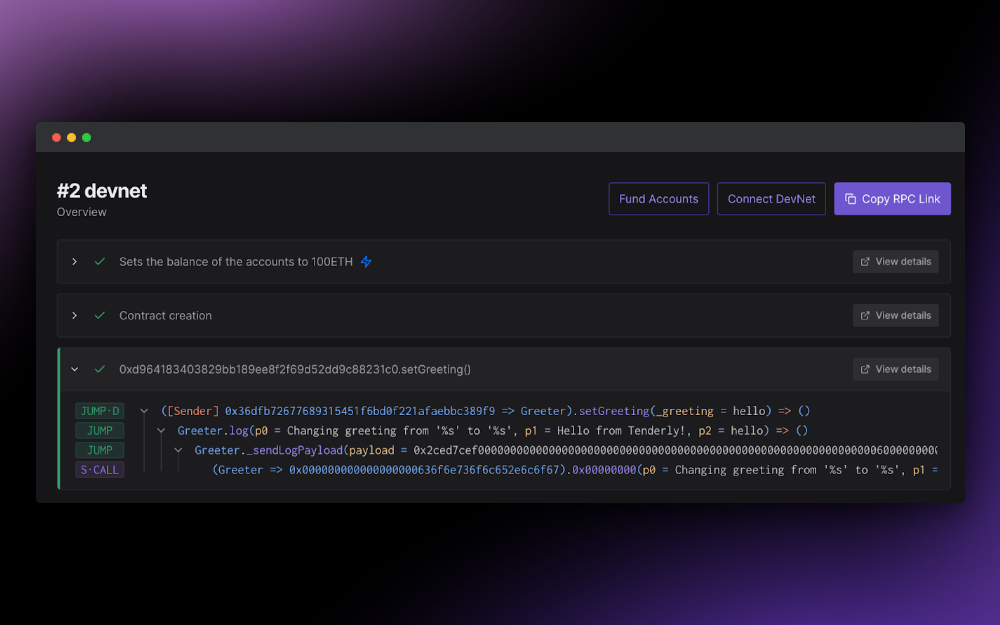The width and height of the screenshot is (1000, 625).
Task: Collapse the Sender setGreeting trace entry
Action: coord(145,410)
